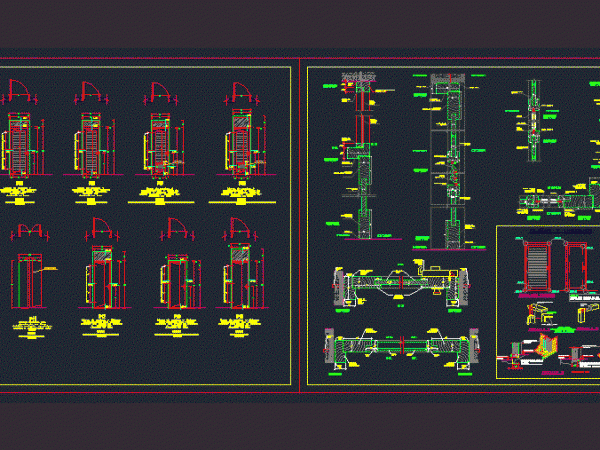Pick the third bottom-row door elevation
This screenshot has height=450, width=600.
[x=175, y=281]
